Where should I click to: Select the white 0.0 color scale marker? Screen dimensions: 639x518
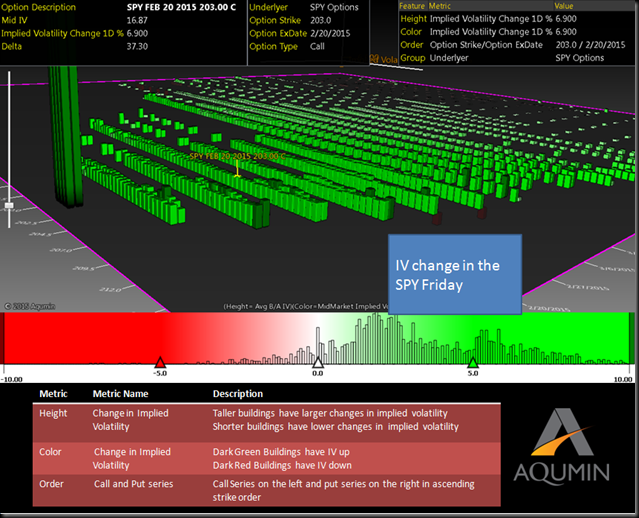(317, 362)
